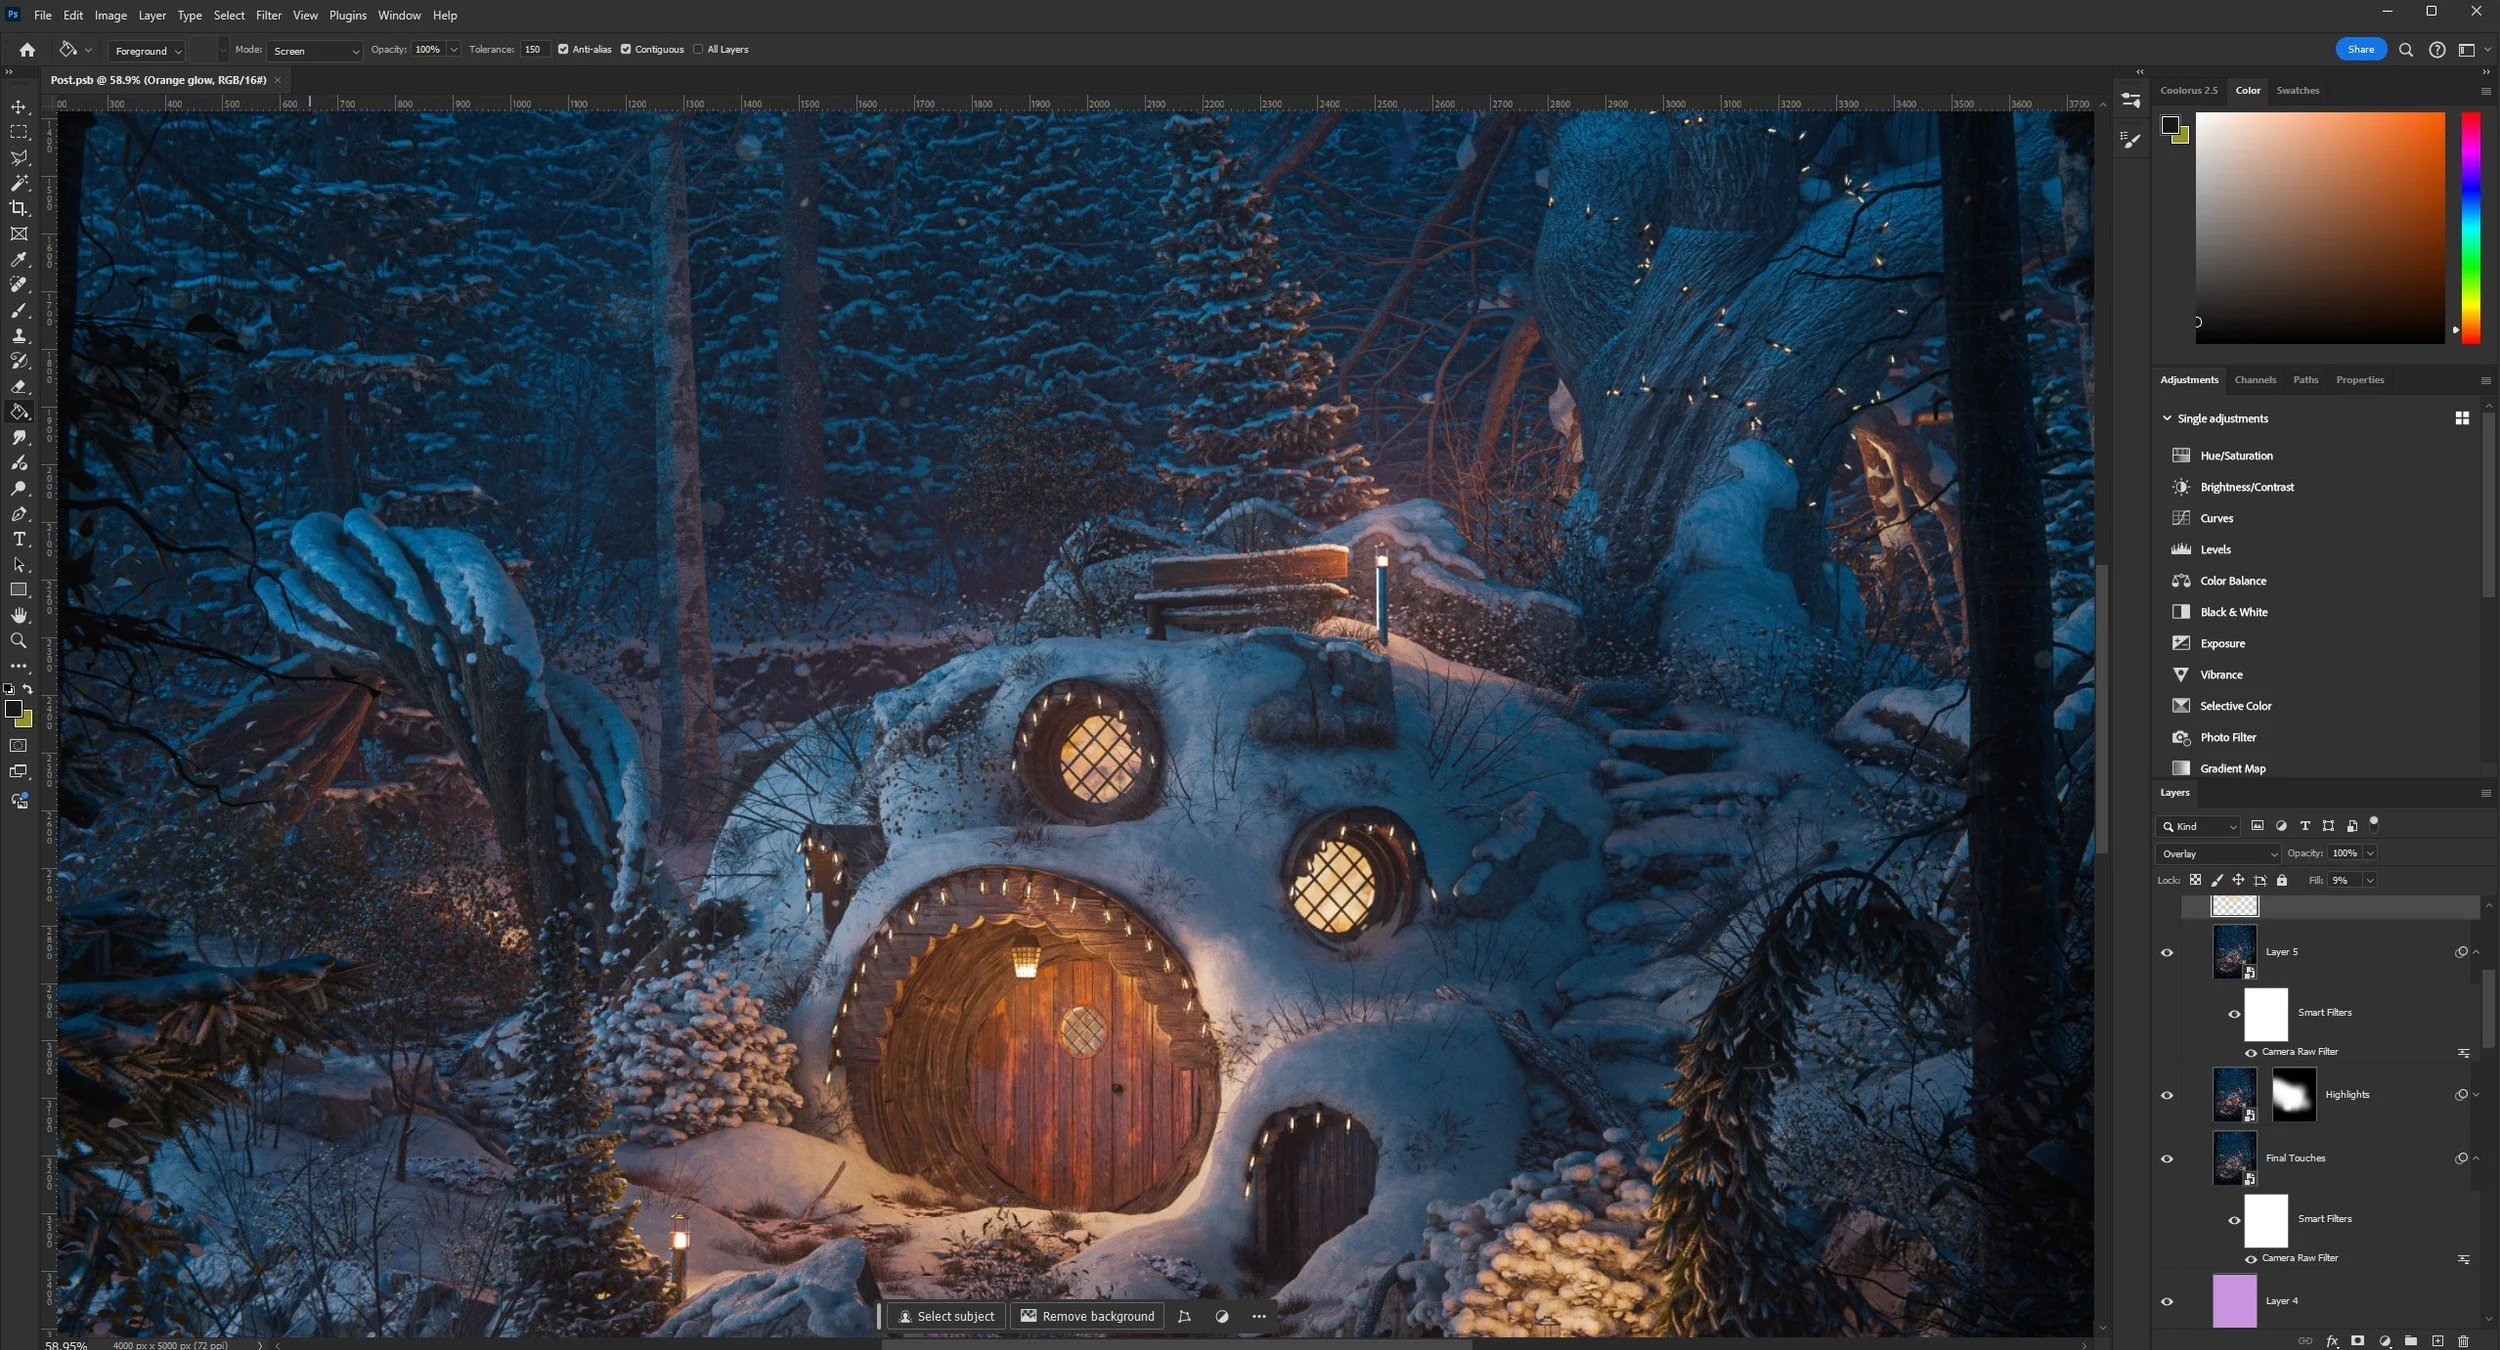
Task: Open the Overlay blend mode dropdown
Action: 2217,853
